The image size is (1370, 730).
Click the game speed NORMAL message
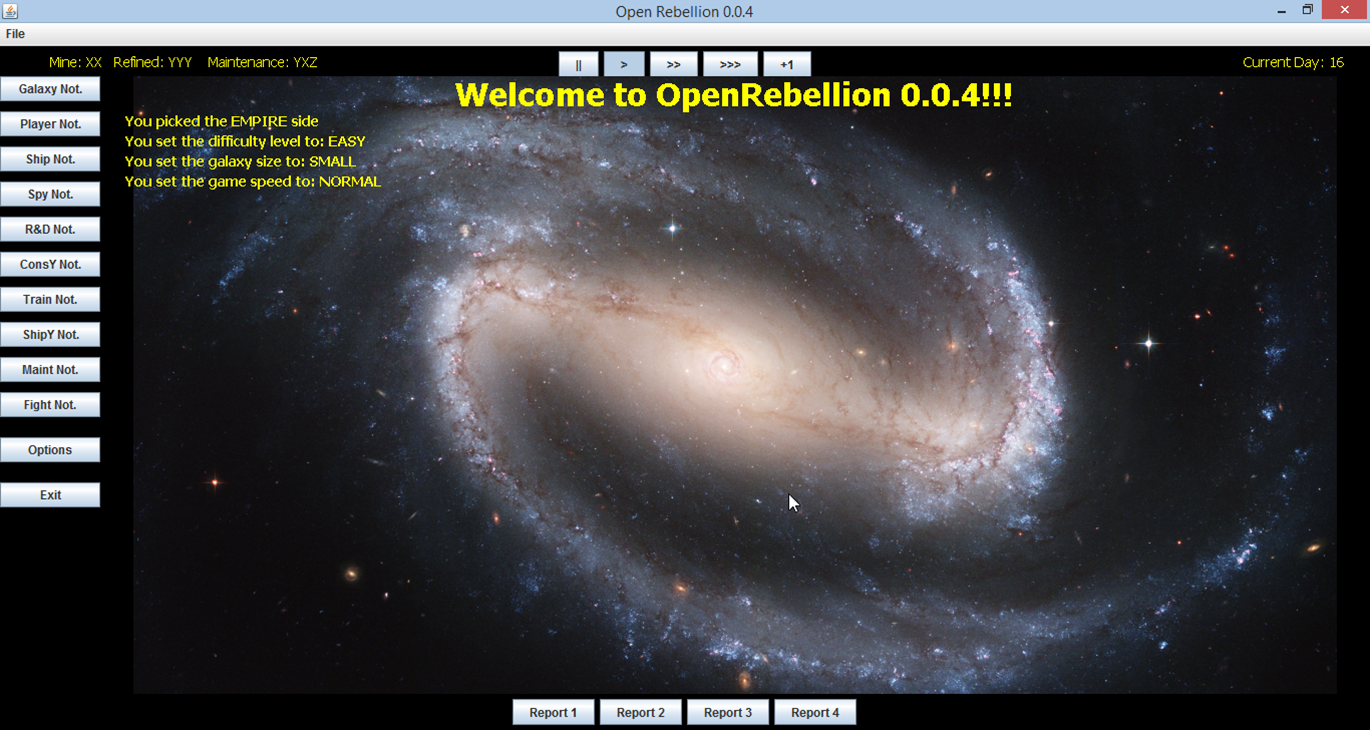(253, 181)
